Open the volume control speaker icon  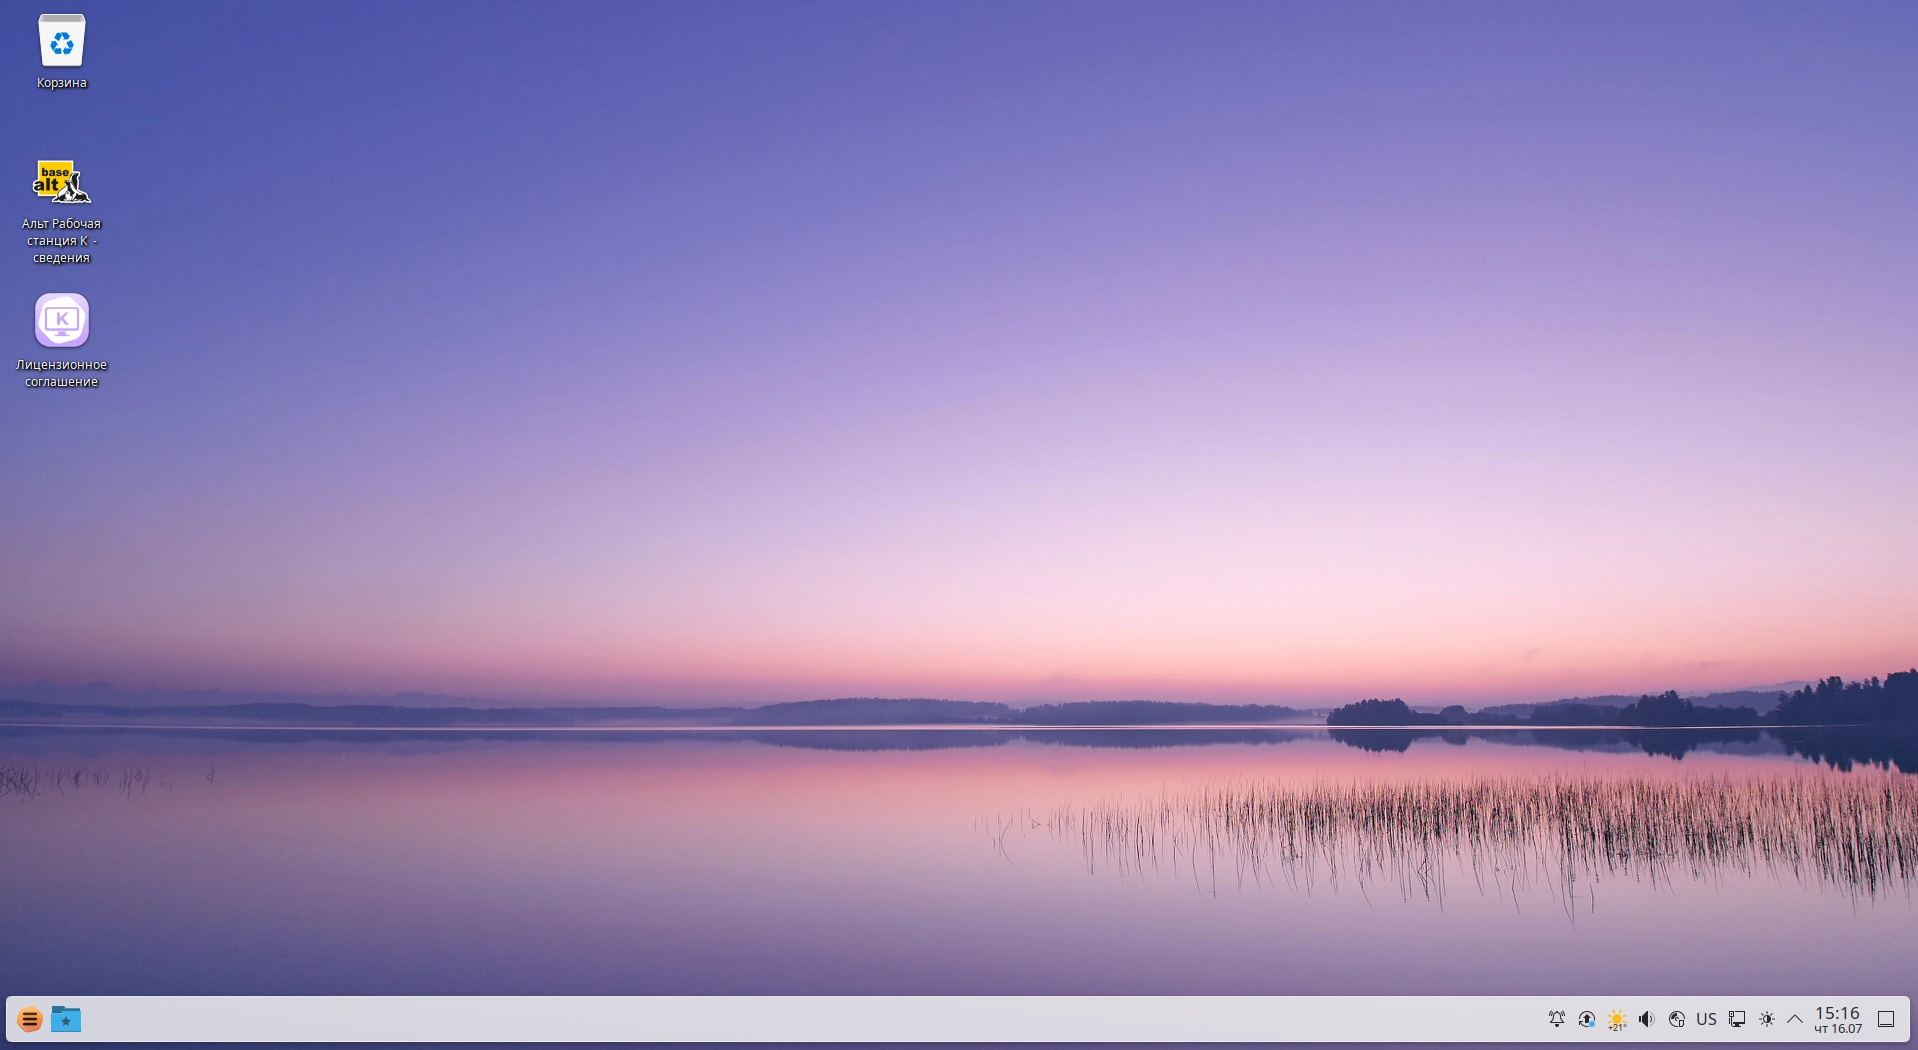1647,1019
